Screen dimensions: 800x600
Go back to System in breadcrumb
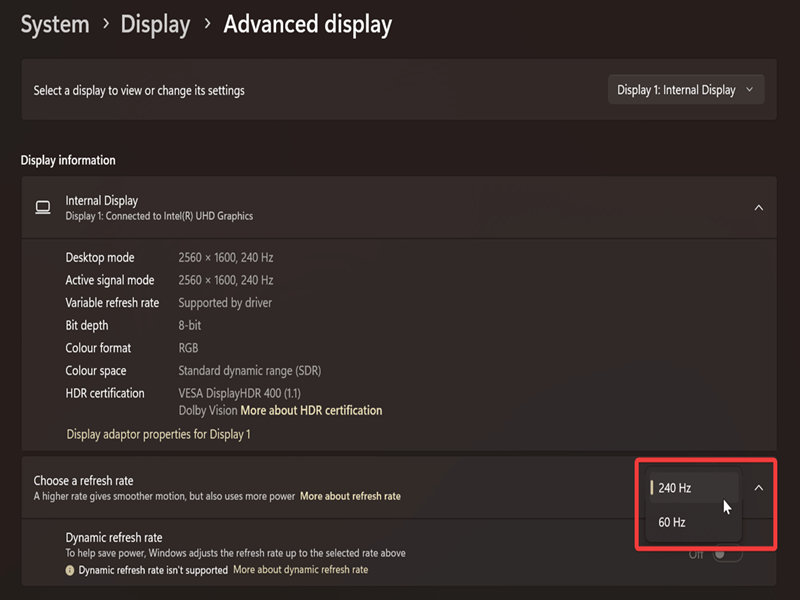tap(55, 24)
